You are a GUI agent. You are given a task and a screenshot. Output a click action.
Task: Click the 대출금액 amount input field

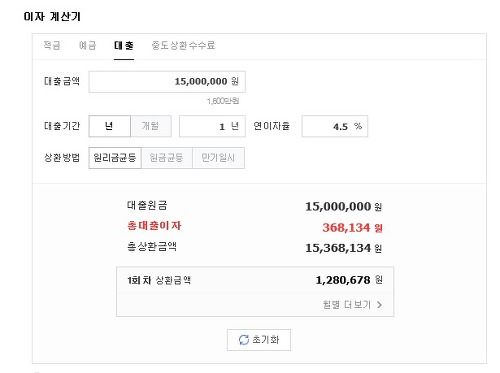click(x=167, y=82)
